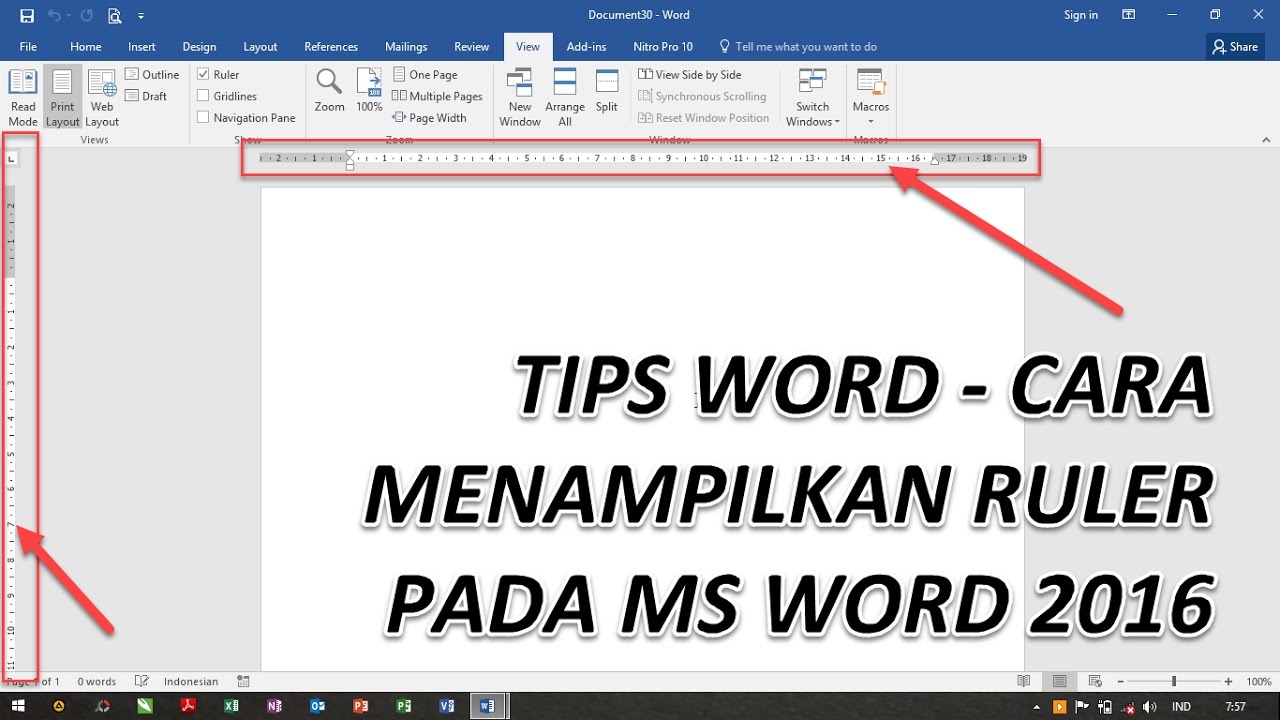Viewport: 1280px width, 720px height.
Task: Click Arrange All windows
Action: (565, 98)
